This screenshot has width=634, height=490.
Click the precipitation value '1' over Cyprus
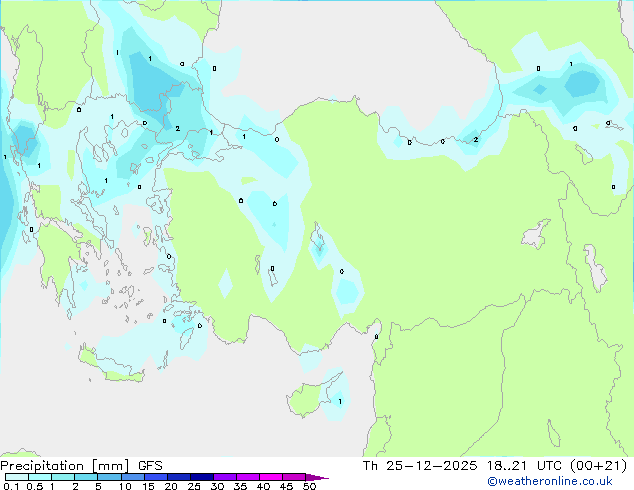point(340,401)
